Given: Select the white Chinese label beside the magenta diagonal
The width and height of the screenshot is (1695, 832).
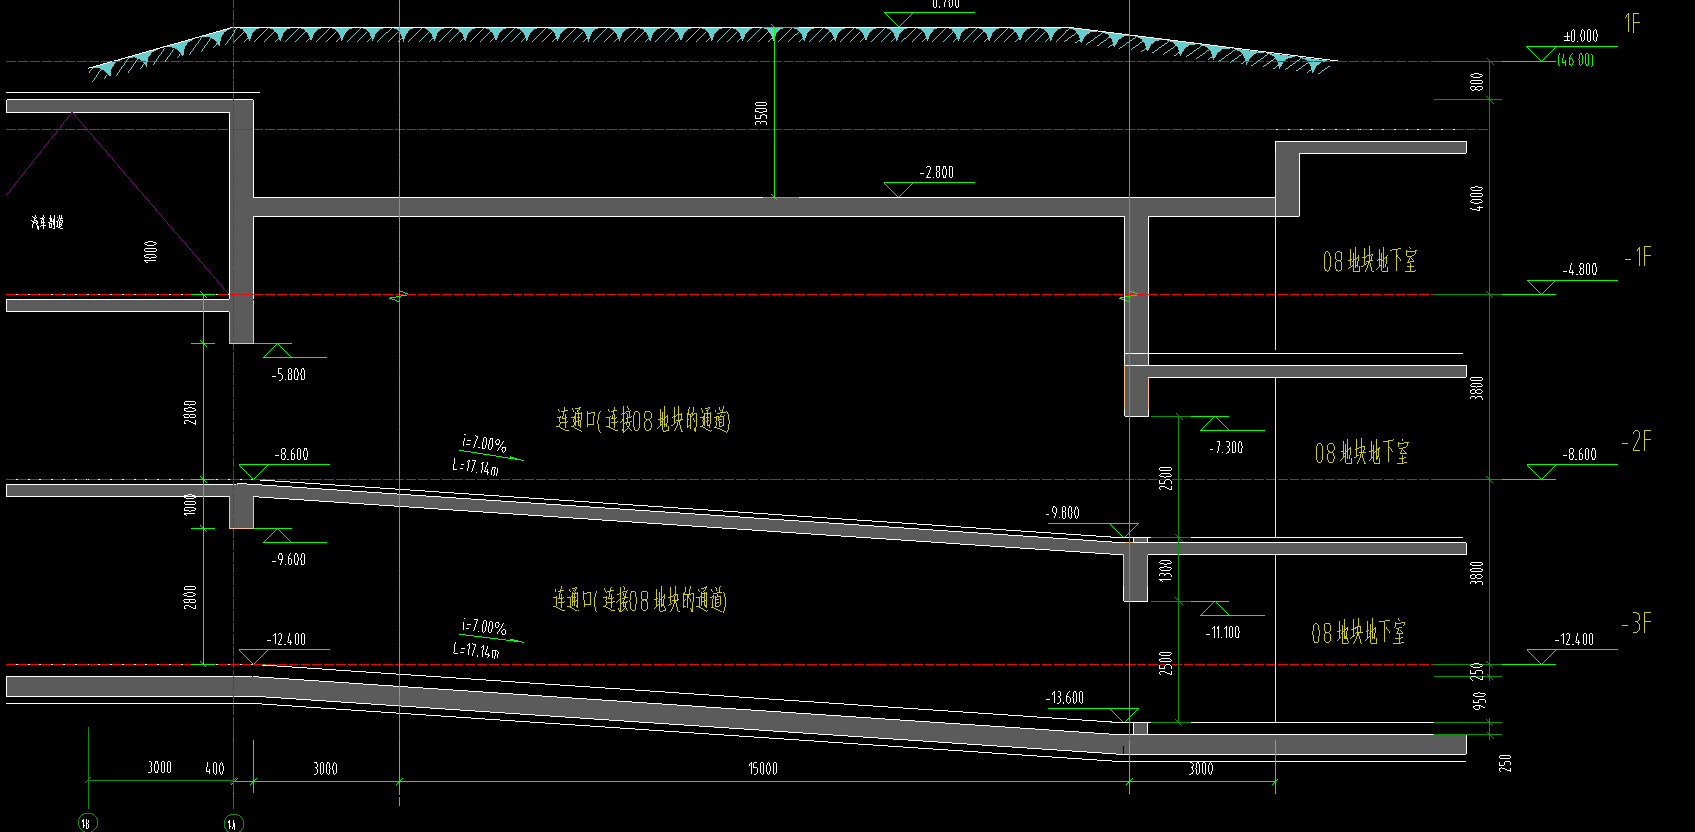Looking at the screenshot, I should (x=47, y=222).
